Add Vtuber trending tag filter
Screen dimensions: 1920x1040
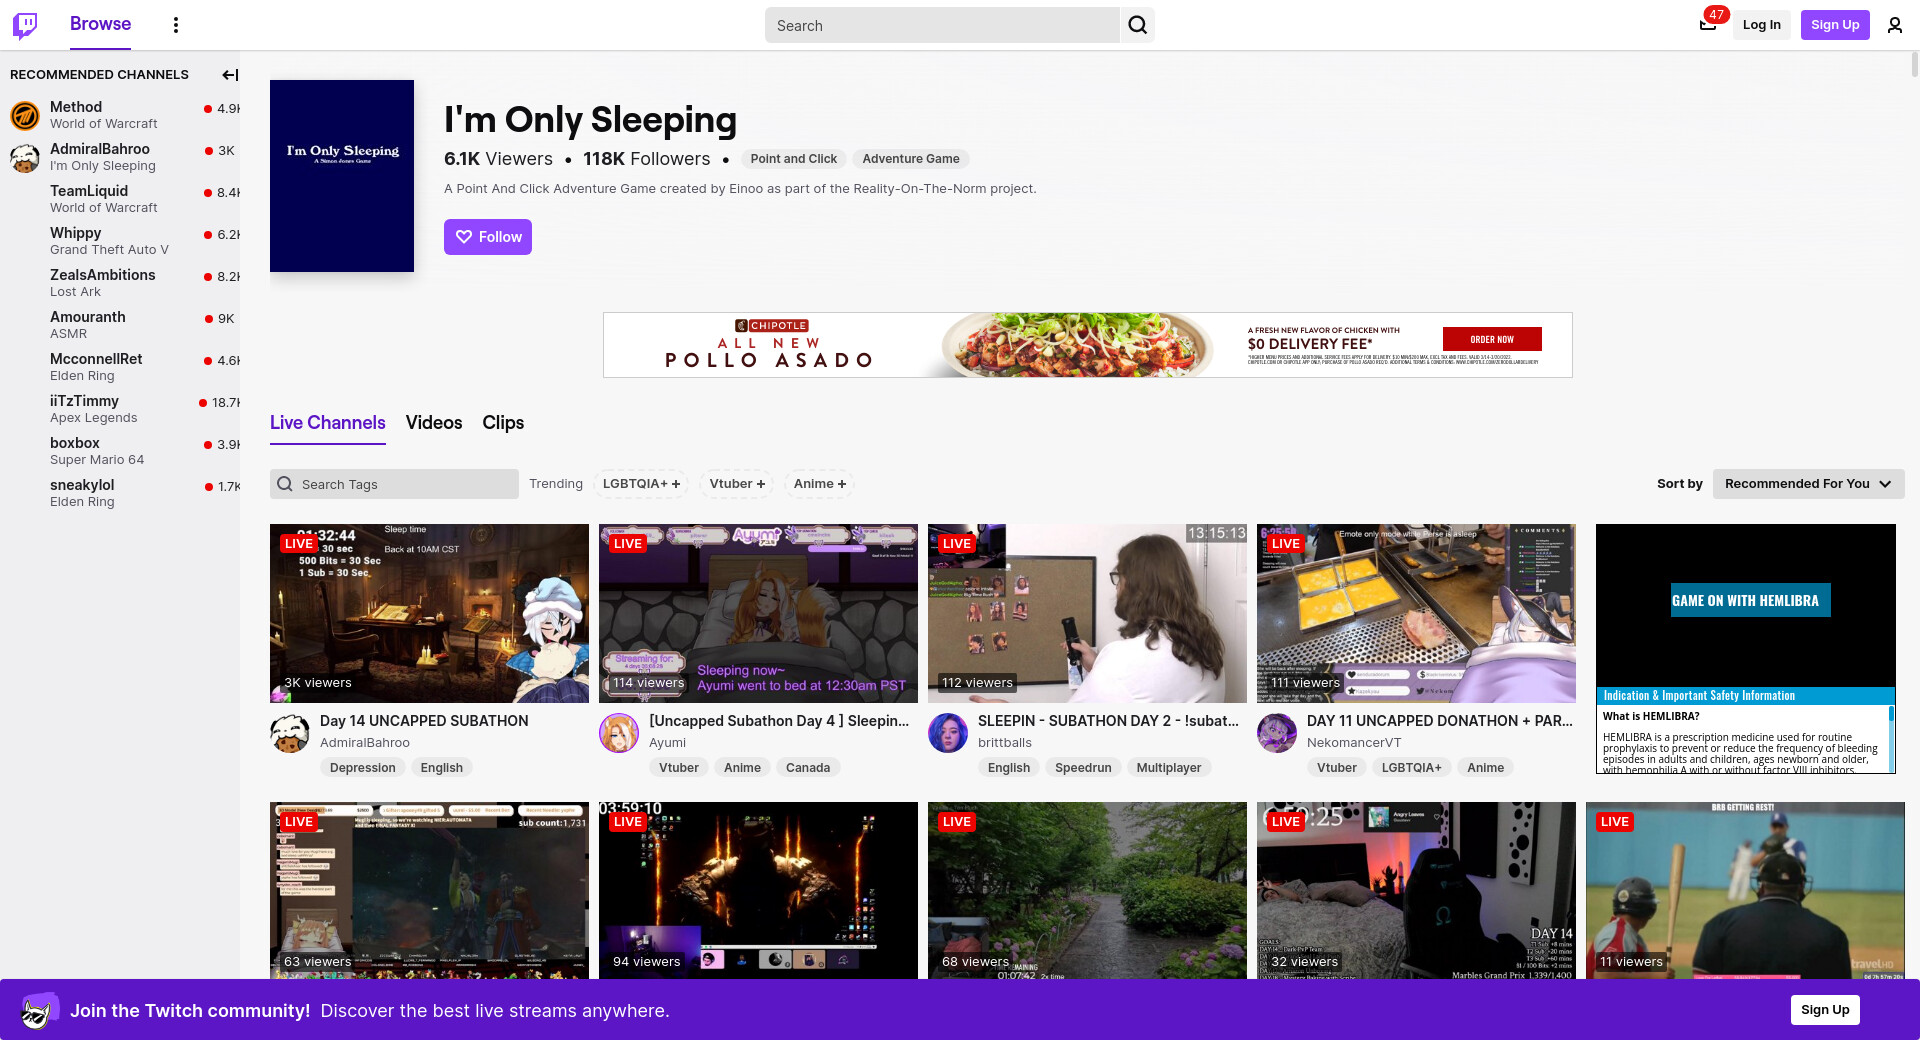(737, 484)
